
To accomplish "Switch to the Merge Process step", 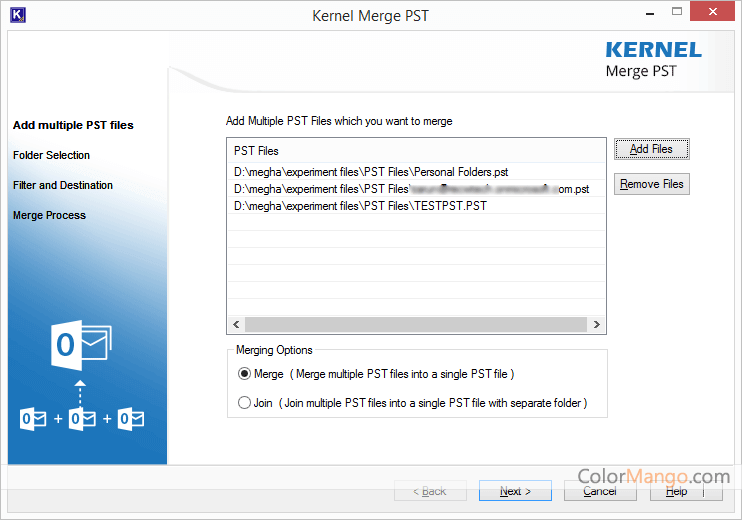I will coord(49,215).
